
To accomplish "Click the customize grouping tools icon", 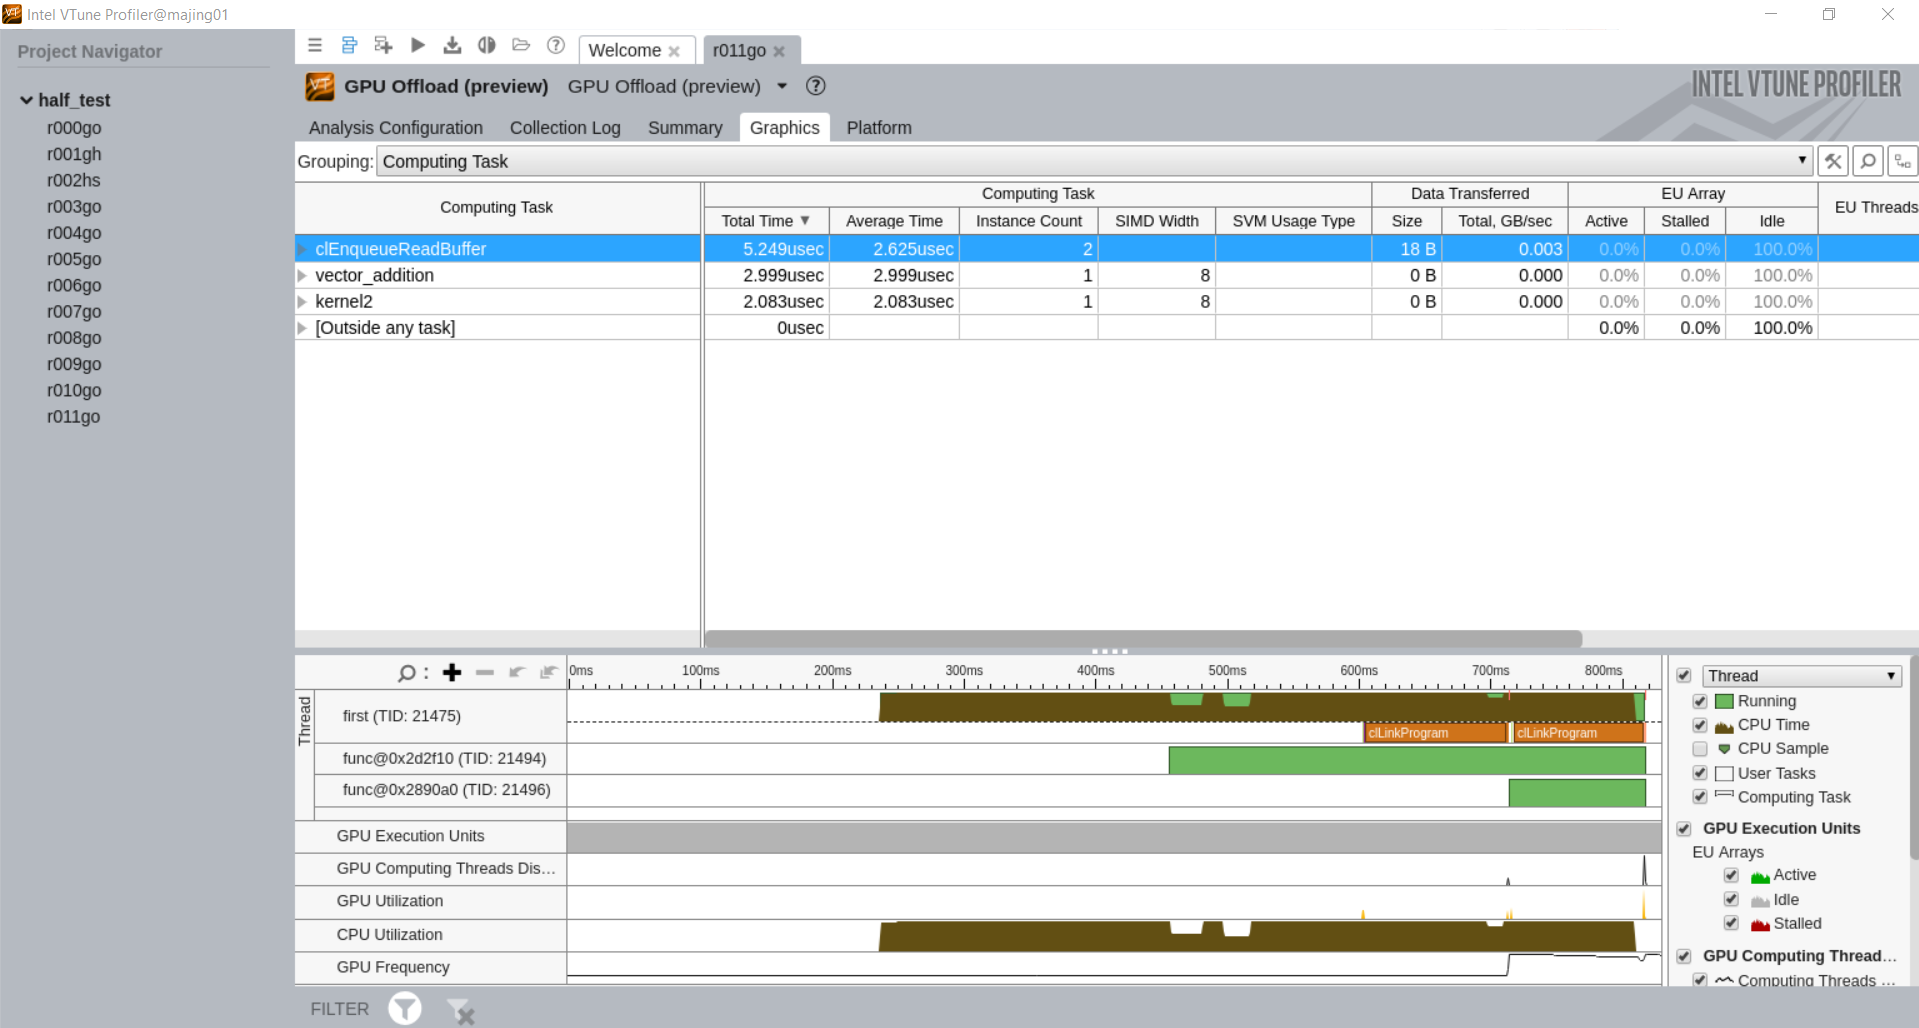I will pyautogui.click(x=1833, y=161).
